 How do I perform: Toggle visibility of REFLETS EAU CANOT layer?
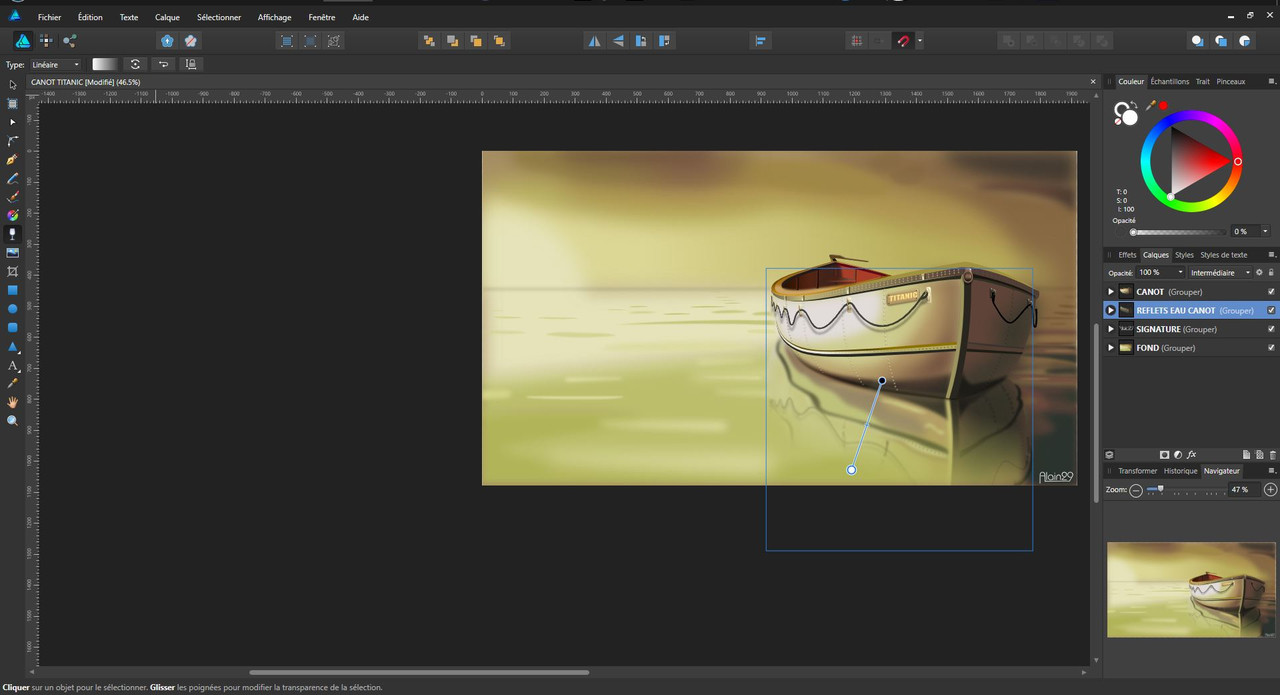click(1271, 310)
